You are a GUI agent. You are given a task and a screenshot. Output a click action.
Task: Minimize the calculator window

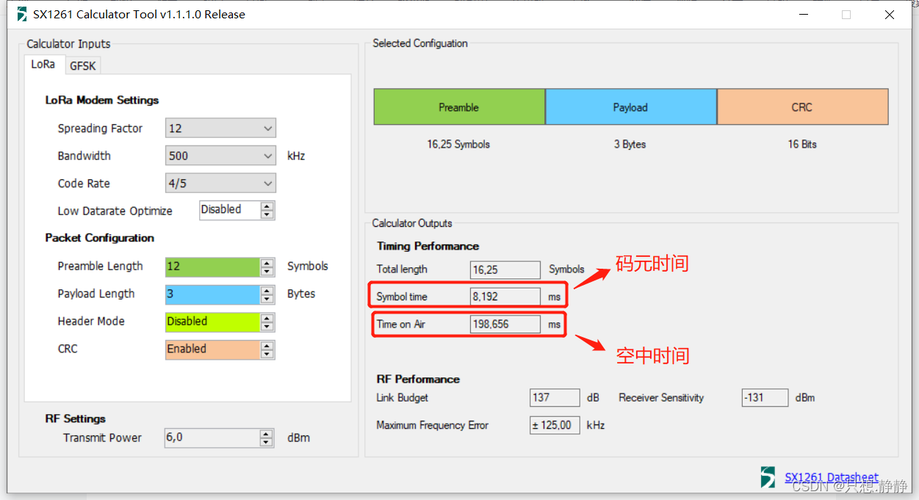click(x=804, y=14)
